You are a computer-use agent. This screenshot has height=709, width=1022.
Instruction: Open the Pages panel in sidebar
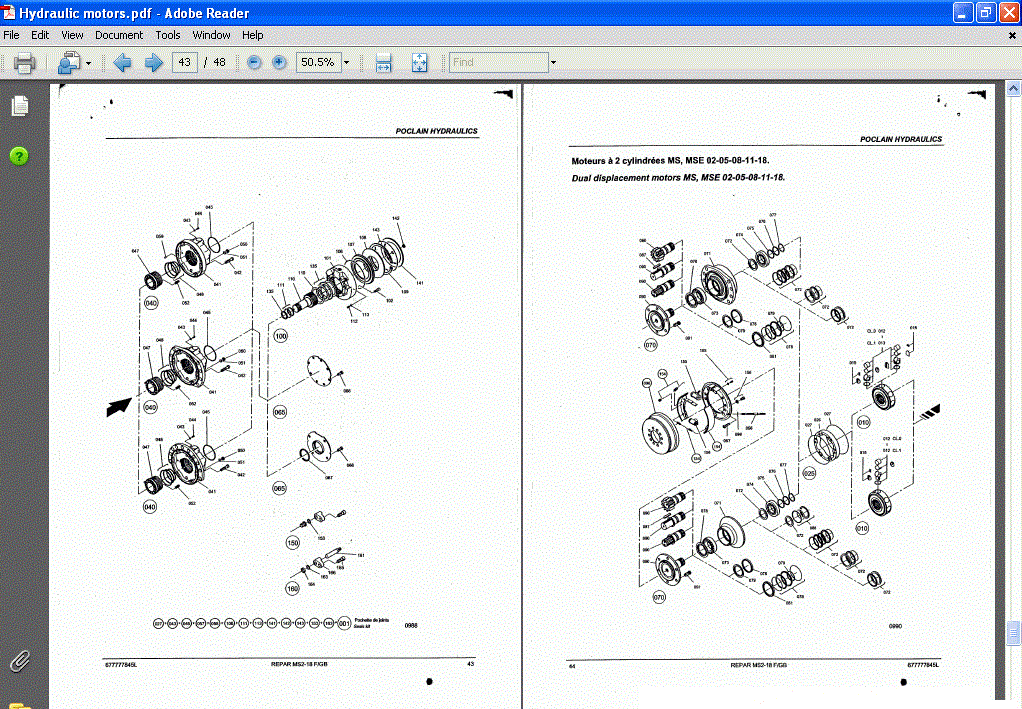[x=20, y=106]
